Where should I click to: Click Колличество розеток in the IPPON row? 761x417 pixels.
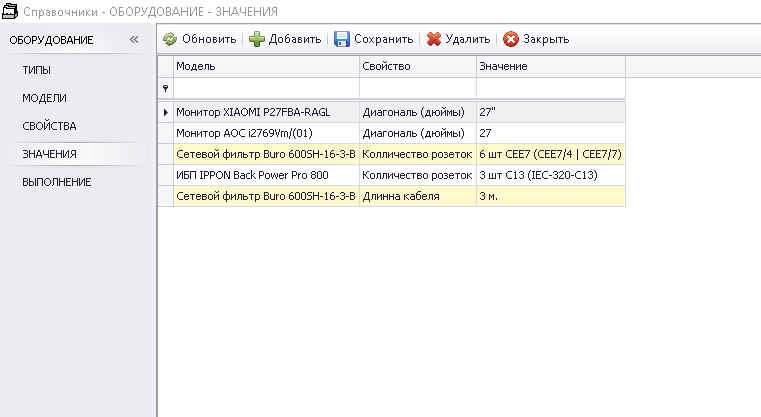(x=418, y=175)
